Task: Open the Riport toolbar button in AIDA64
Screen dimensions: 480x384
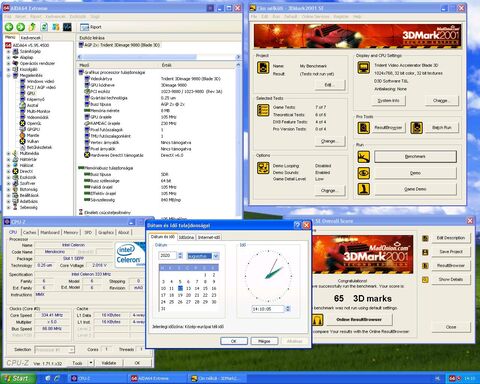Action: coord(91,27)
